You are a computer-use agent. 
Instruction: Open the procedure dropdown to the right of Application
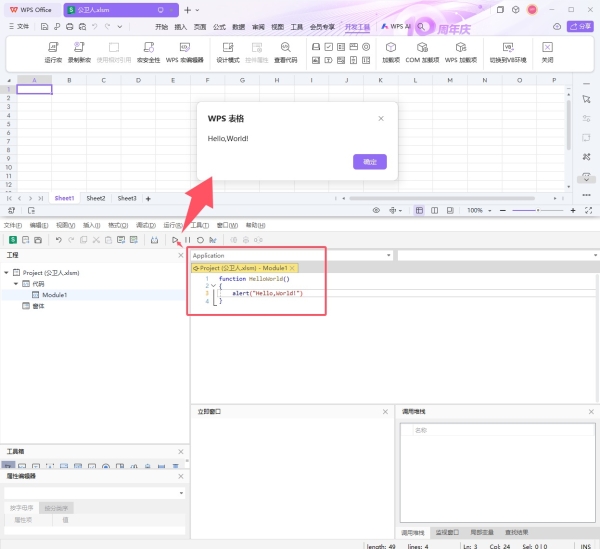595,255
